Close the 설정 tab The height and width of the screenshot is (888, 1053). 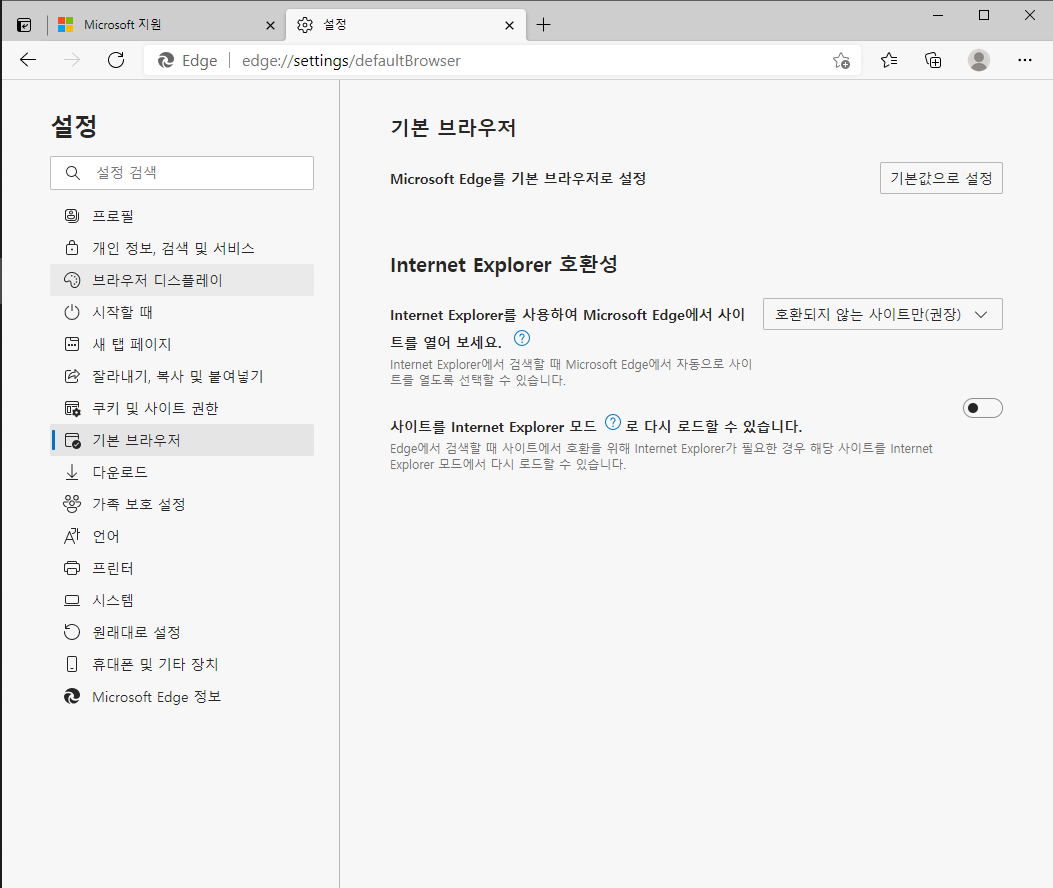click(x=509, y=26)
